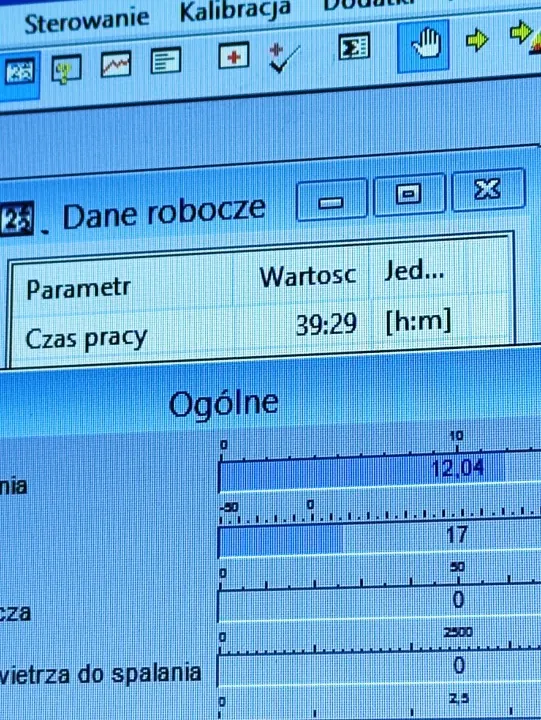This screenshot has height=720, width=541.
Task: Open the Kalibracja menu
Action: point(235,10)
